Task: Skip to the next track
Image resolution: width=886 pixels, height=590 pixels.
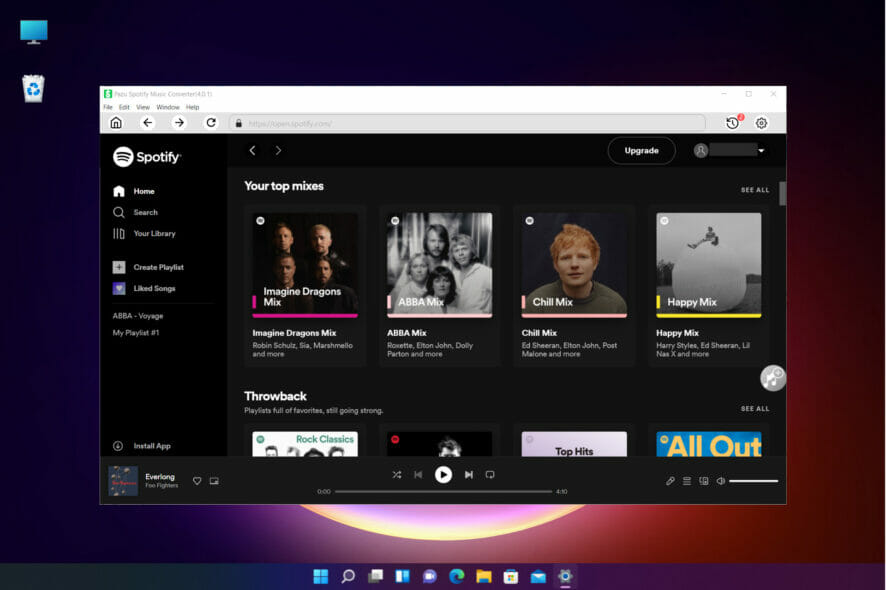Action: [468, 475]
